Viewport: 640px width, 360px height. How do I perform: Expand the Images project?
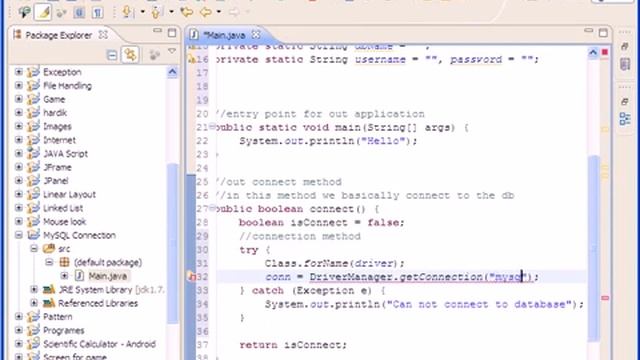click(19, 126)
